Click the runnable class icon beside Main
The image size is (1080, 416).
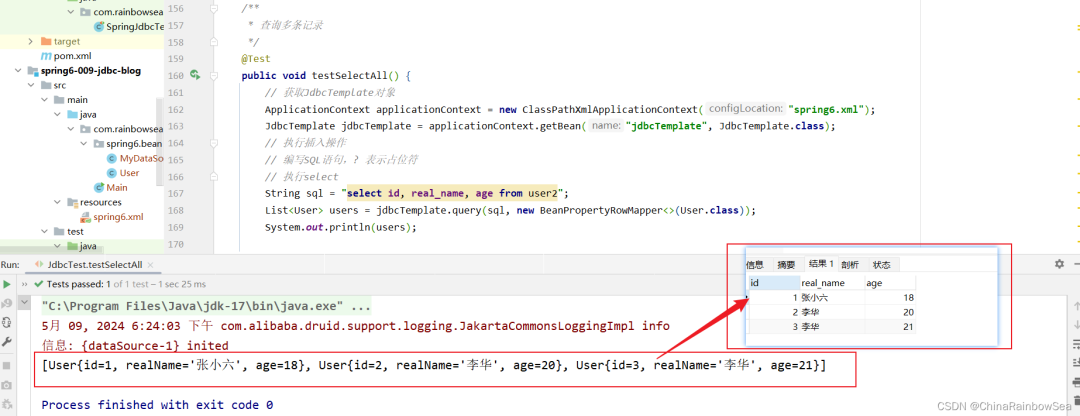click(100, 187)
